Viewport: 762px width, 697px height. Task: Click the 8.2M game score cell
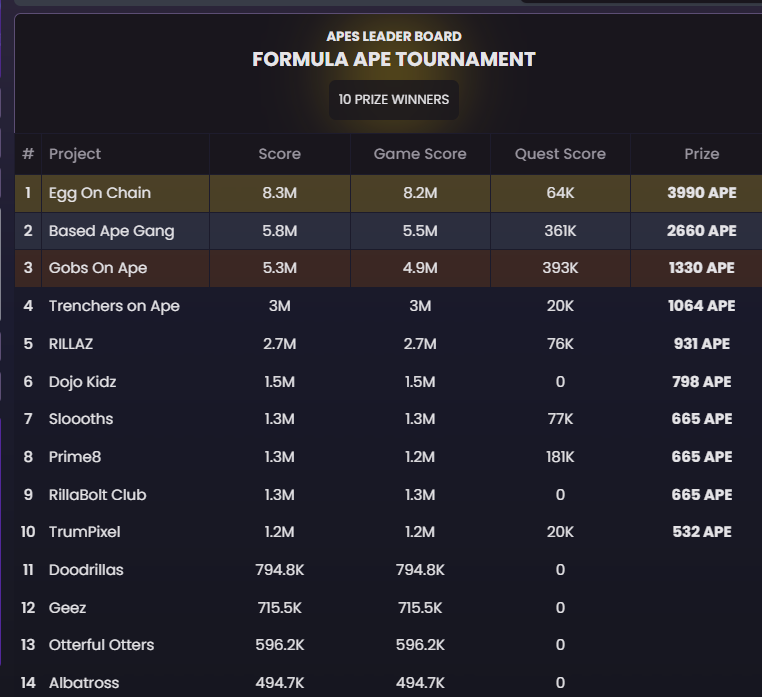[x=420, y=193]
